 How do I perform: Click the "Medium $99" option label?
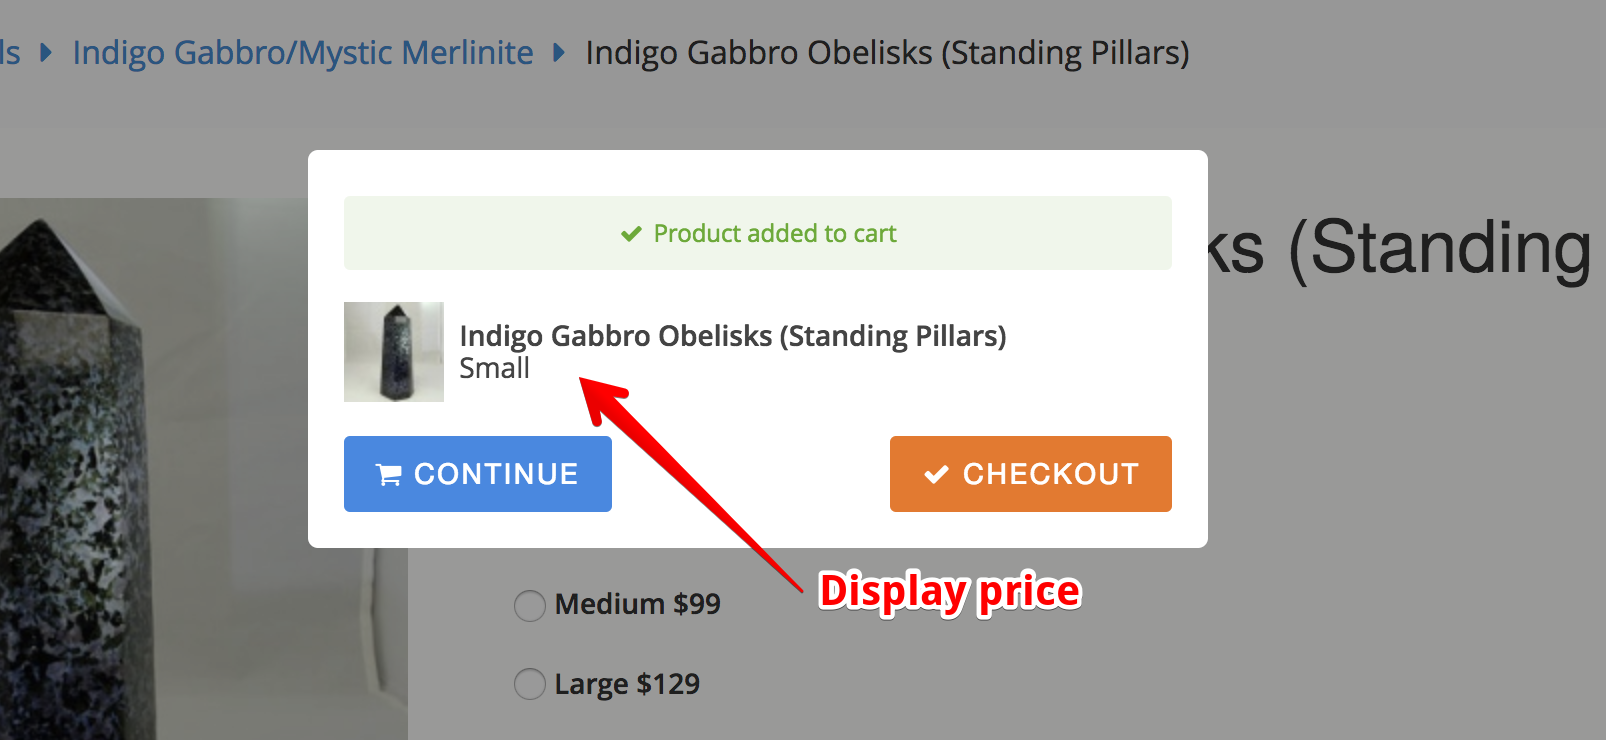637,605
